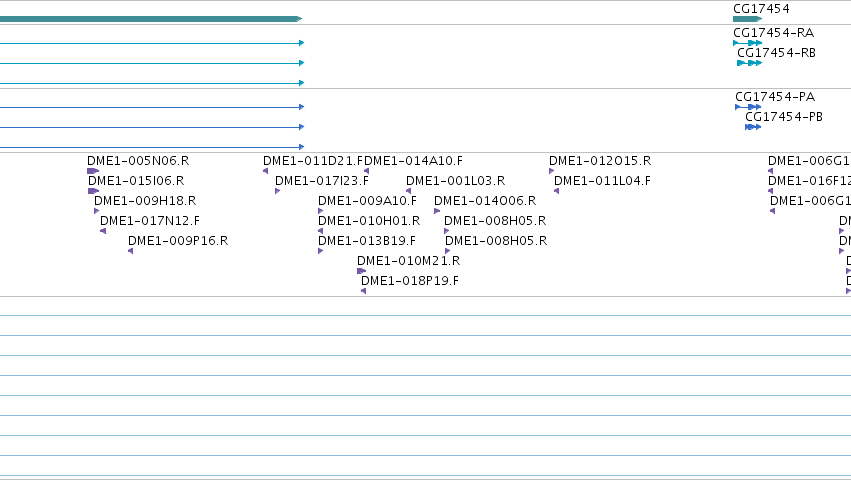Select the arrow glyph under DME1-018P19.F
This screenshot has width=851, height=480.
pos(363,291)
